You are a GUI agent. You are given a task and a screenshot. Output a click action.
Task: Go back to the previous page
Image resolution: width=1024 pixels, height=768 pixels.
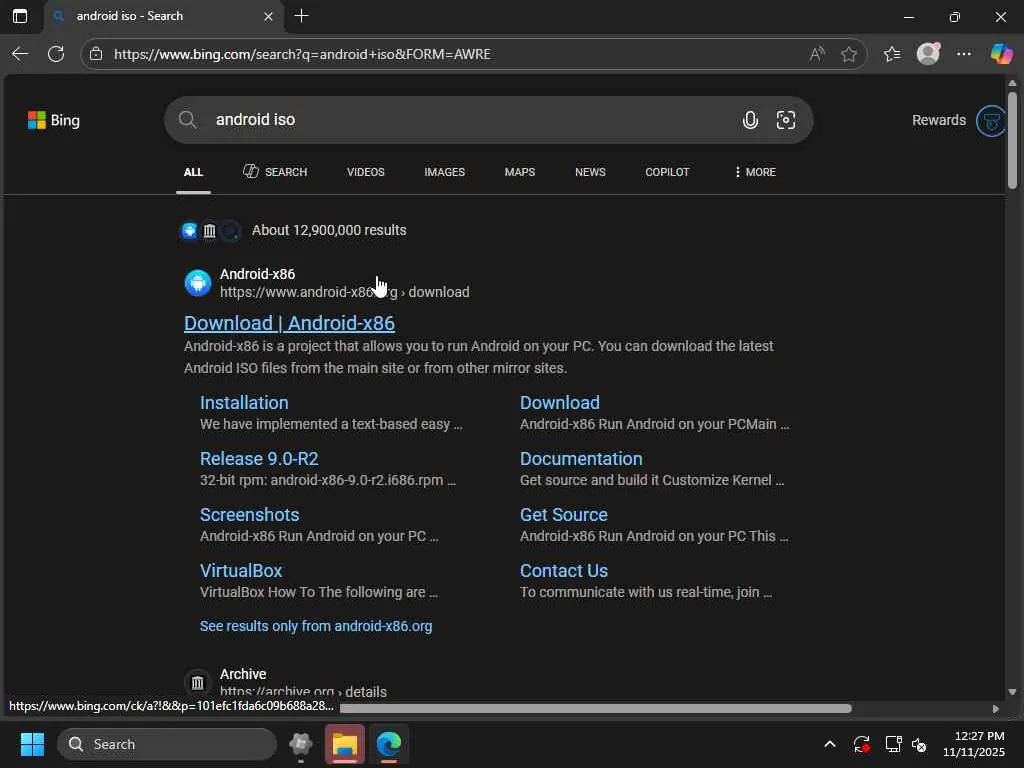point(20,54)
